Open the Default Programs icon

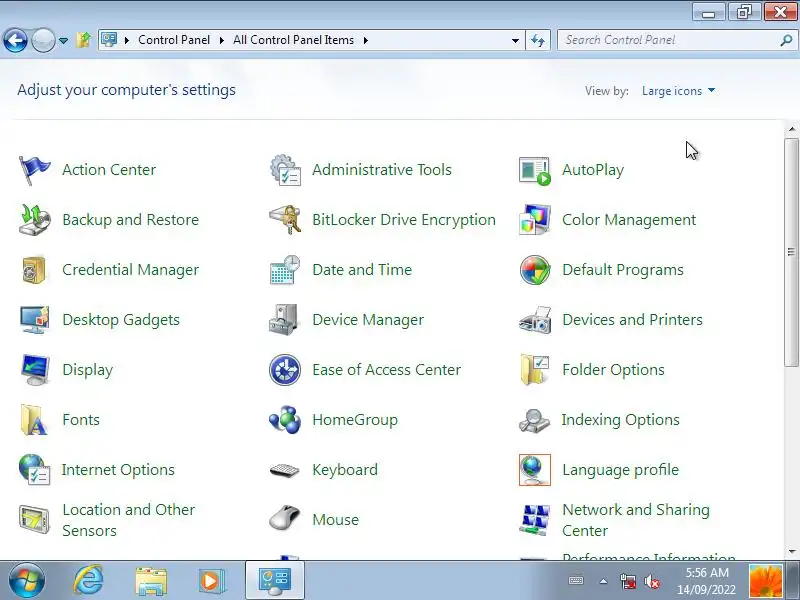tap(535, 270)
